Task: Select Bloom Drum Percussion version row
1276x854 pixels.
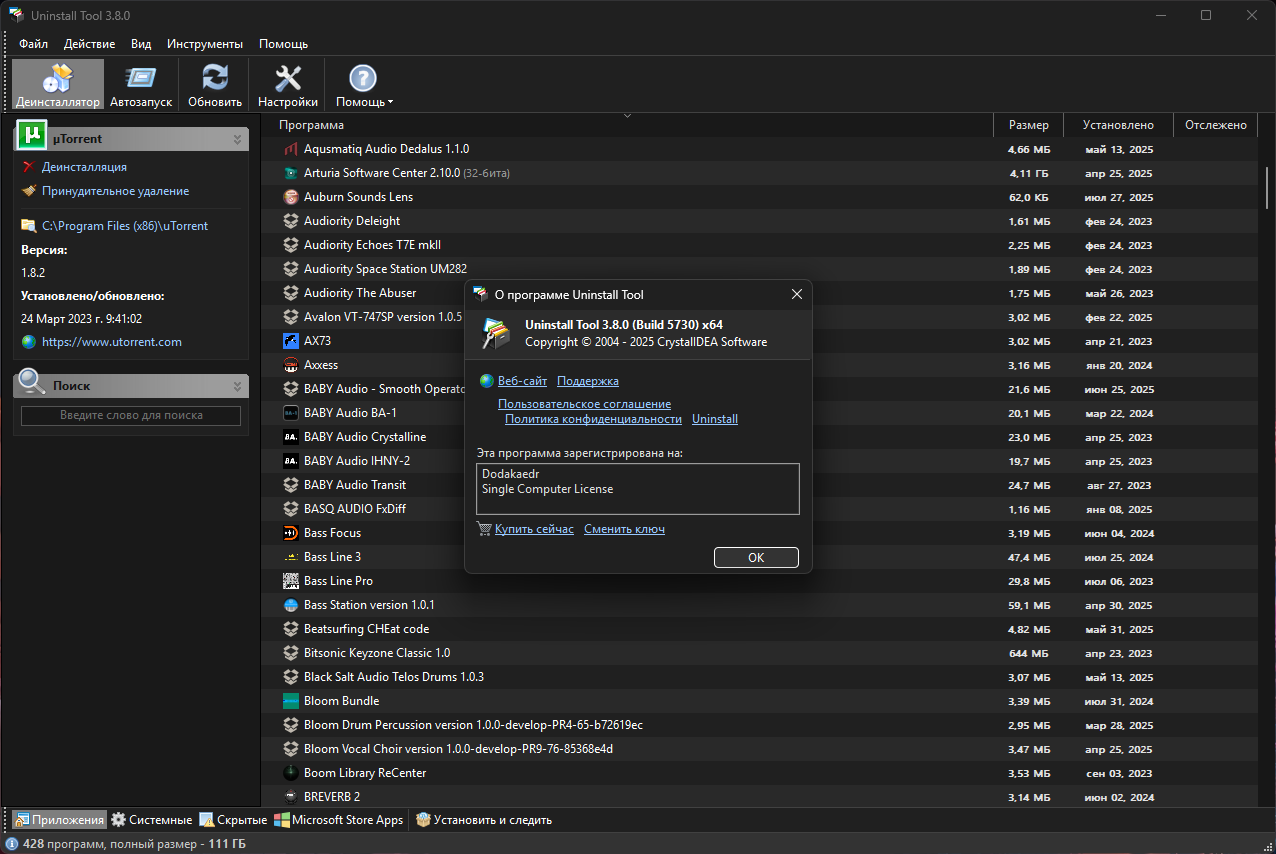Action: 759,725
